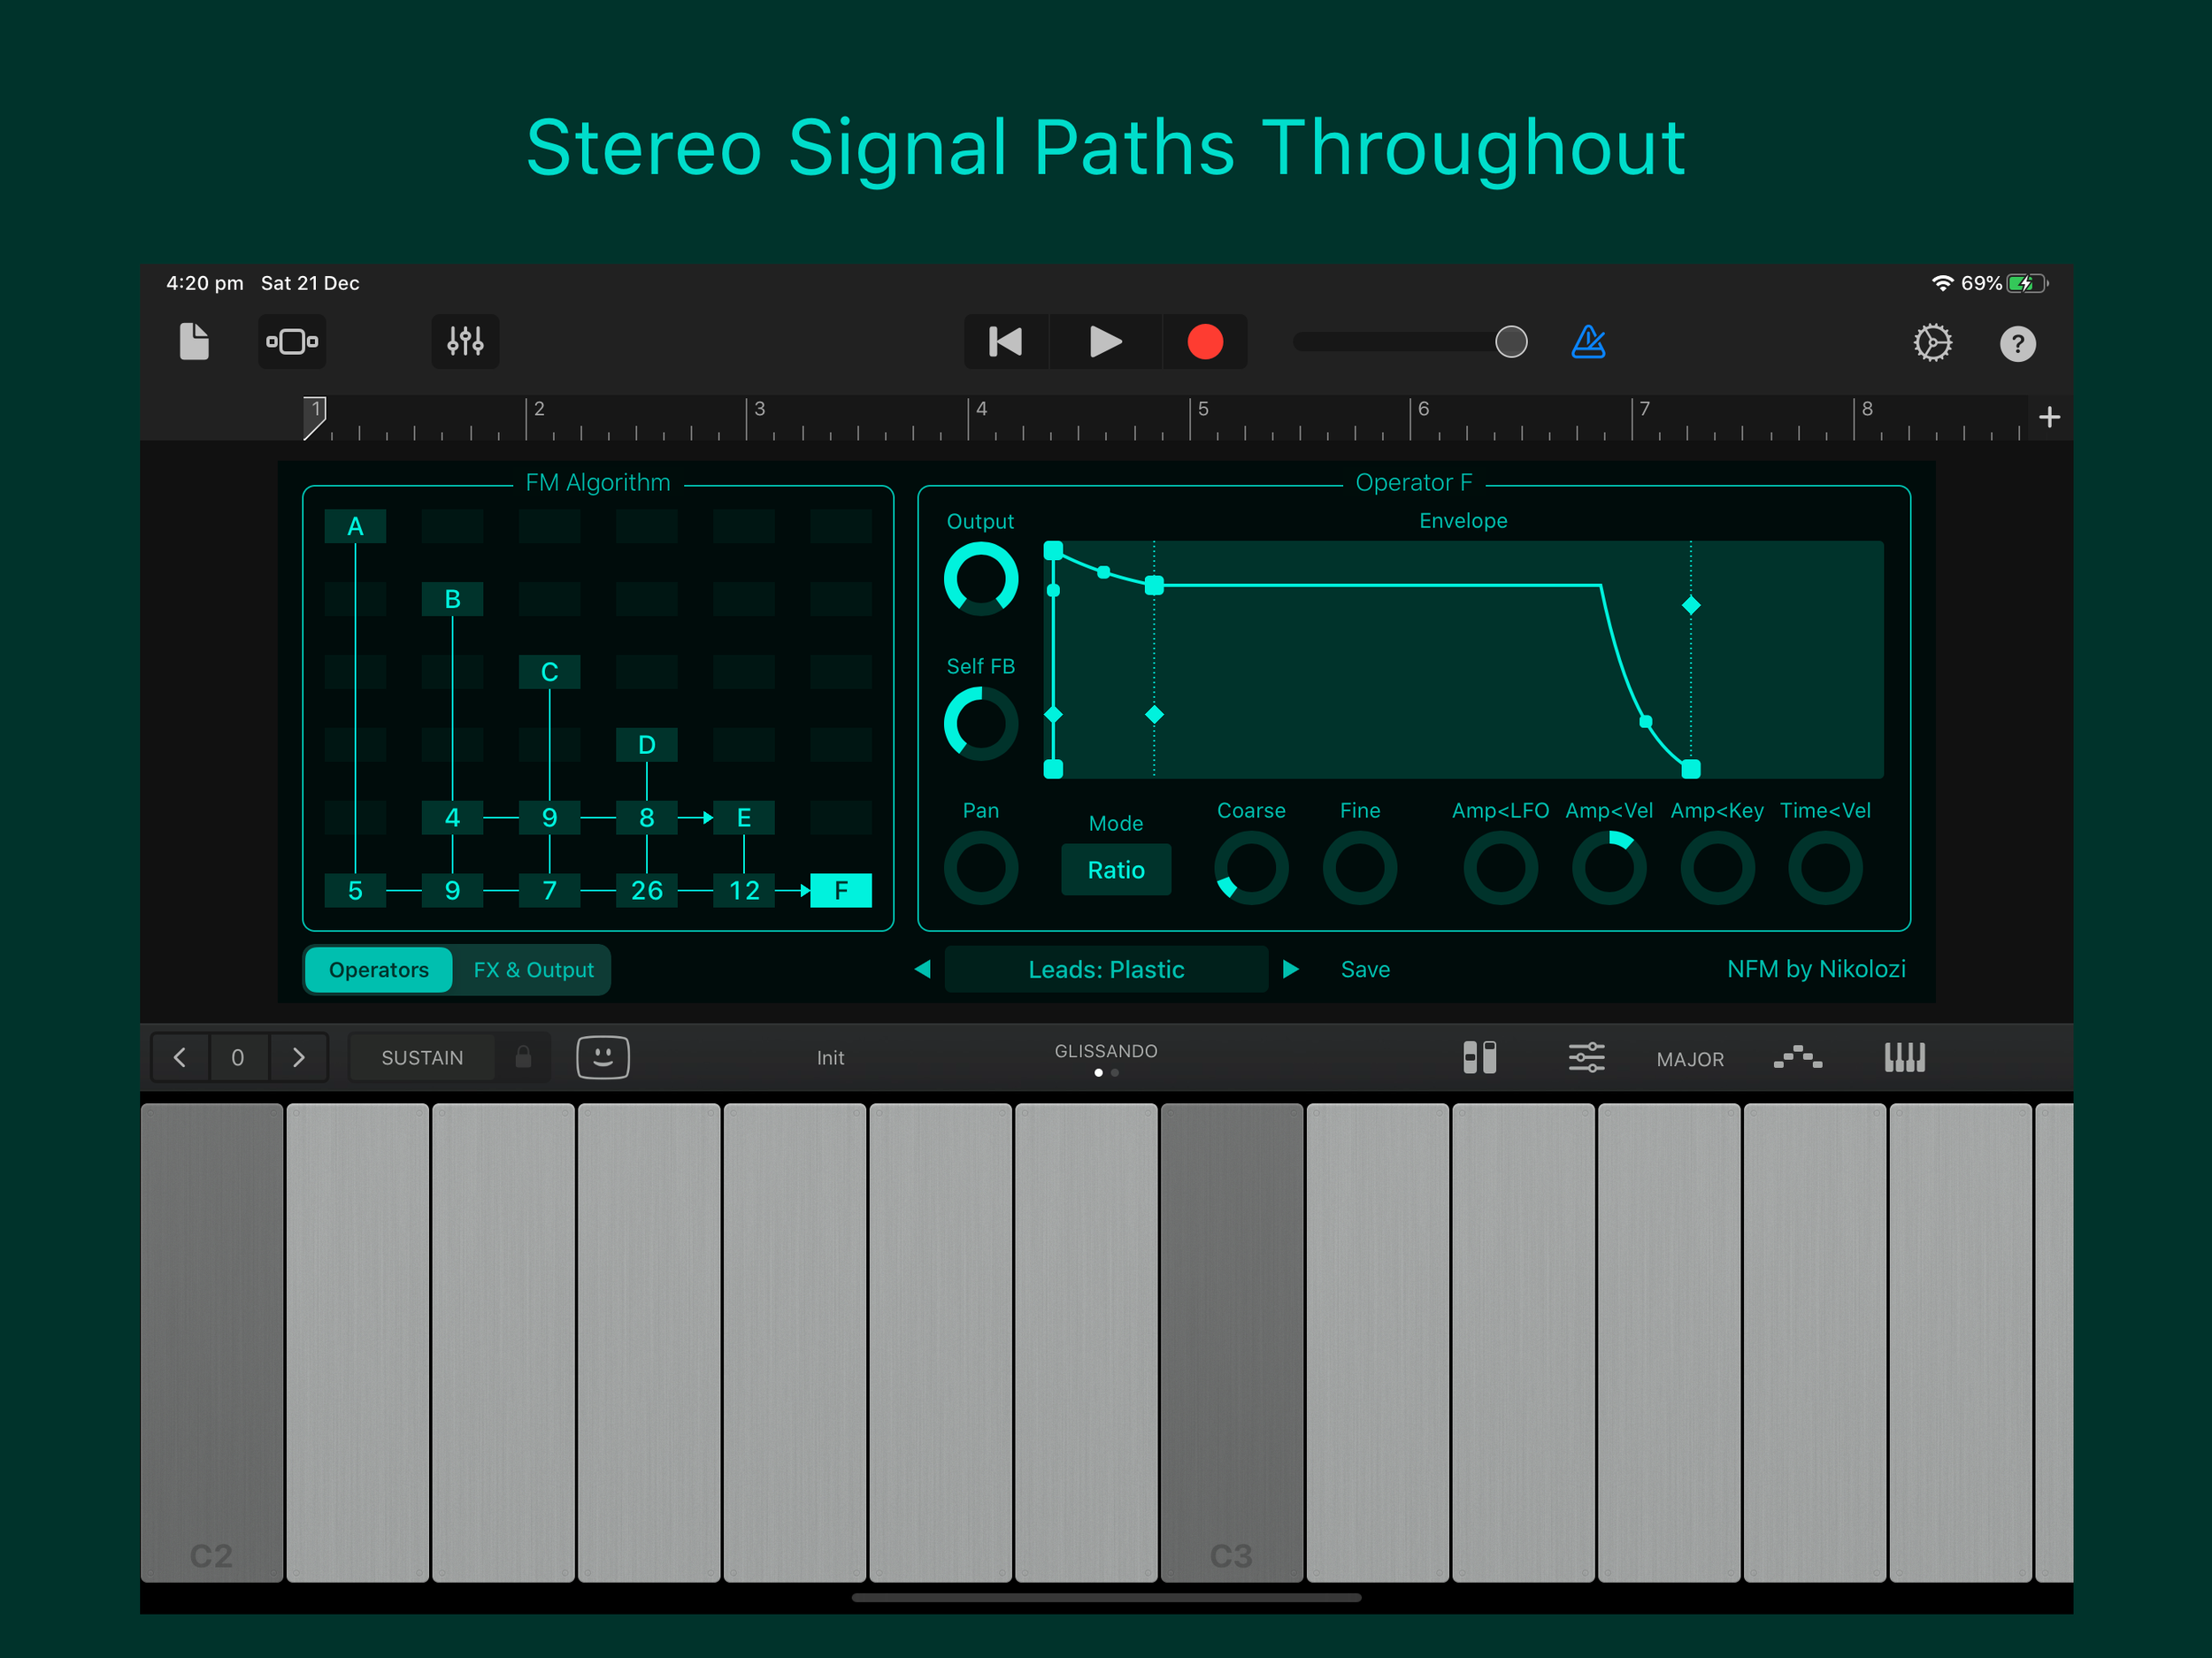Open track controls mixer

465,342
